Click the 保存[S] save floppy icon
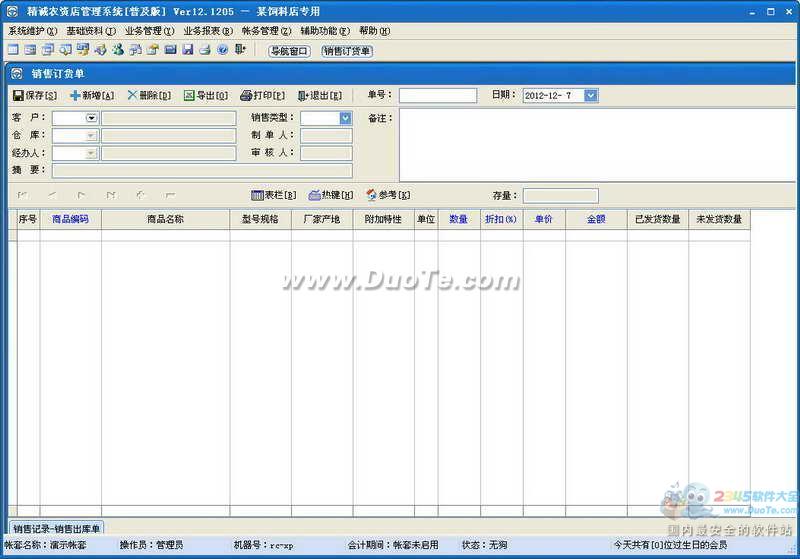This screenshot has height=559, width=800. click(x=18, y=95)
